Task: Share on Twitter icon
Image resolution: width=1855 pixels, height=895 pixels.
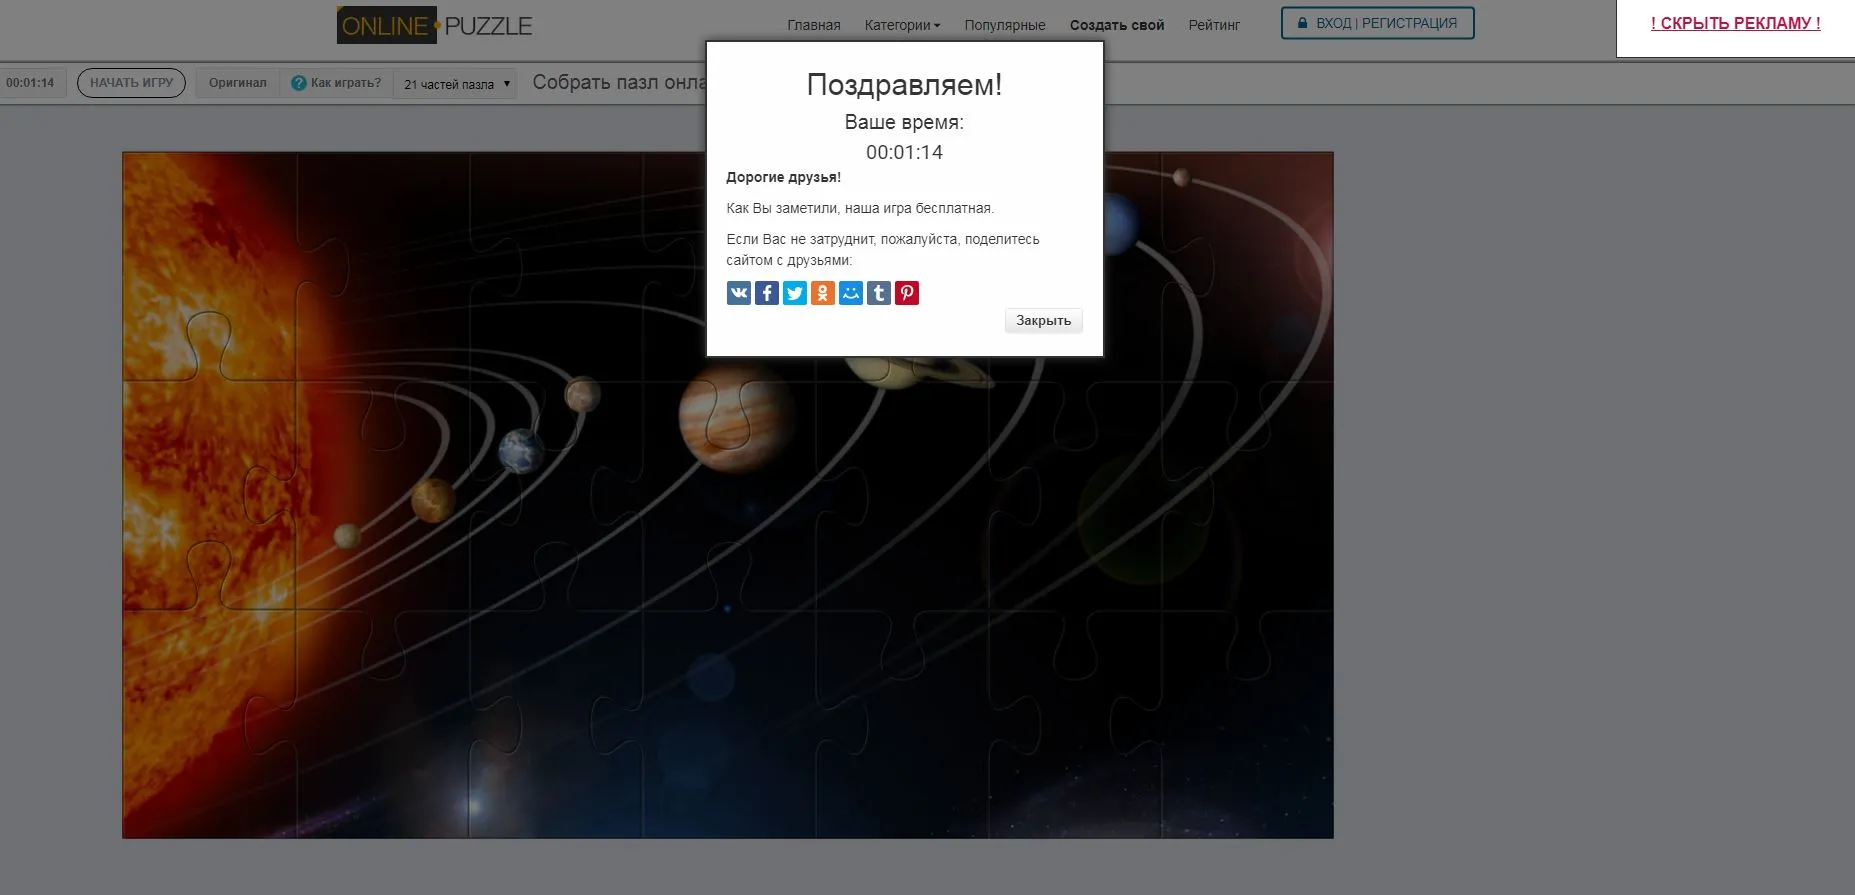Action: pyautogui.click(x=795, y=293)
